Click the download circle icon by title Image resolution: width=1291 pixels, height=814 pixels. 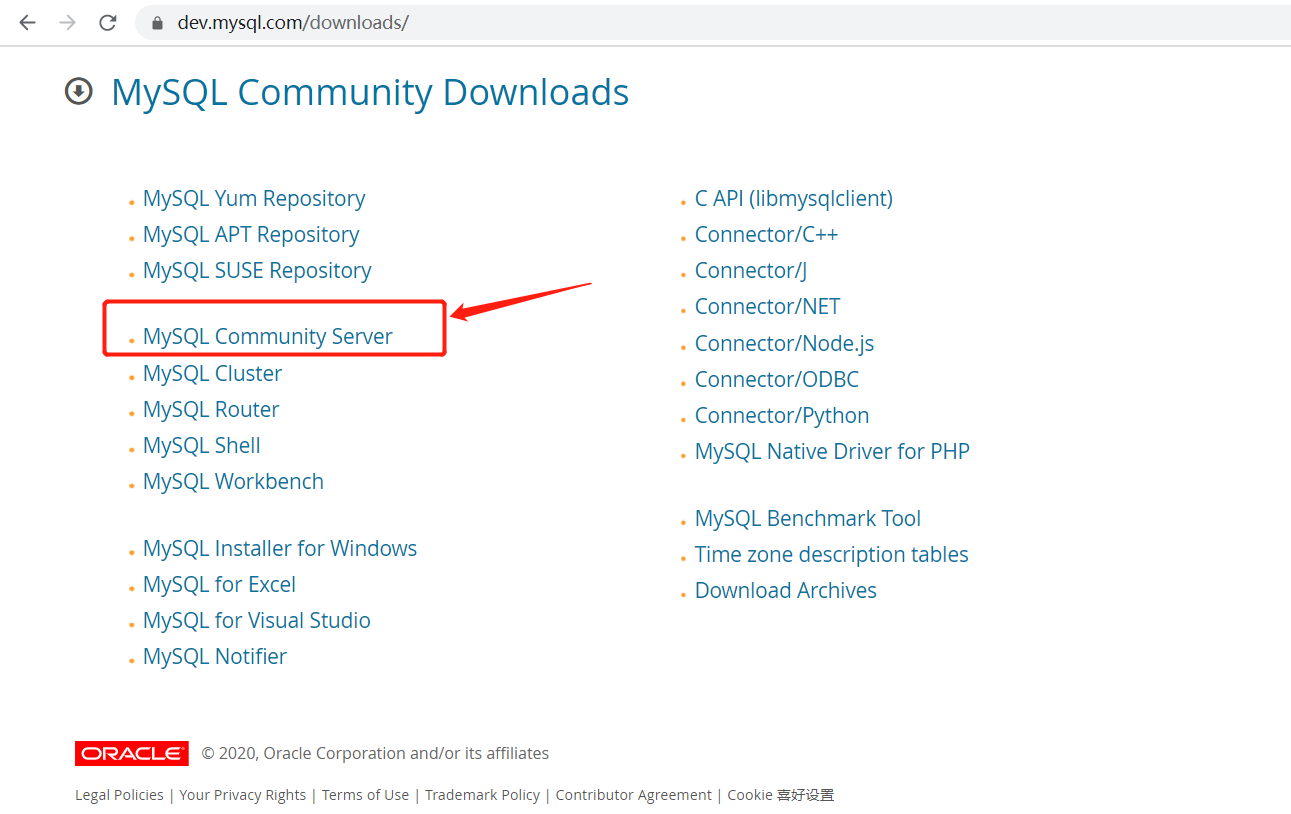pos(78,91)
